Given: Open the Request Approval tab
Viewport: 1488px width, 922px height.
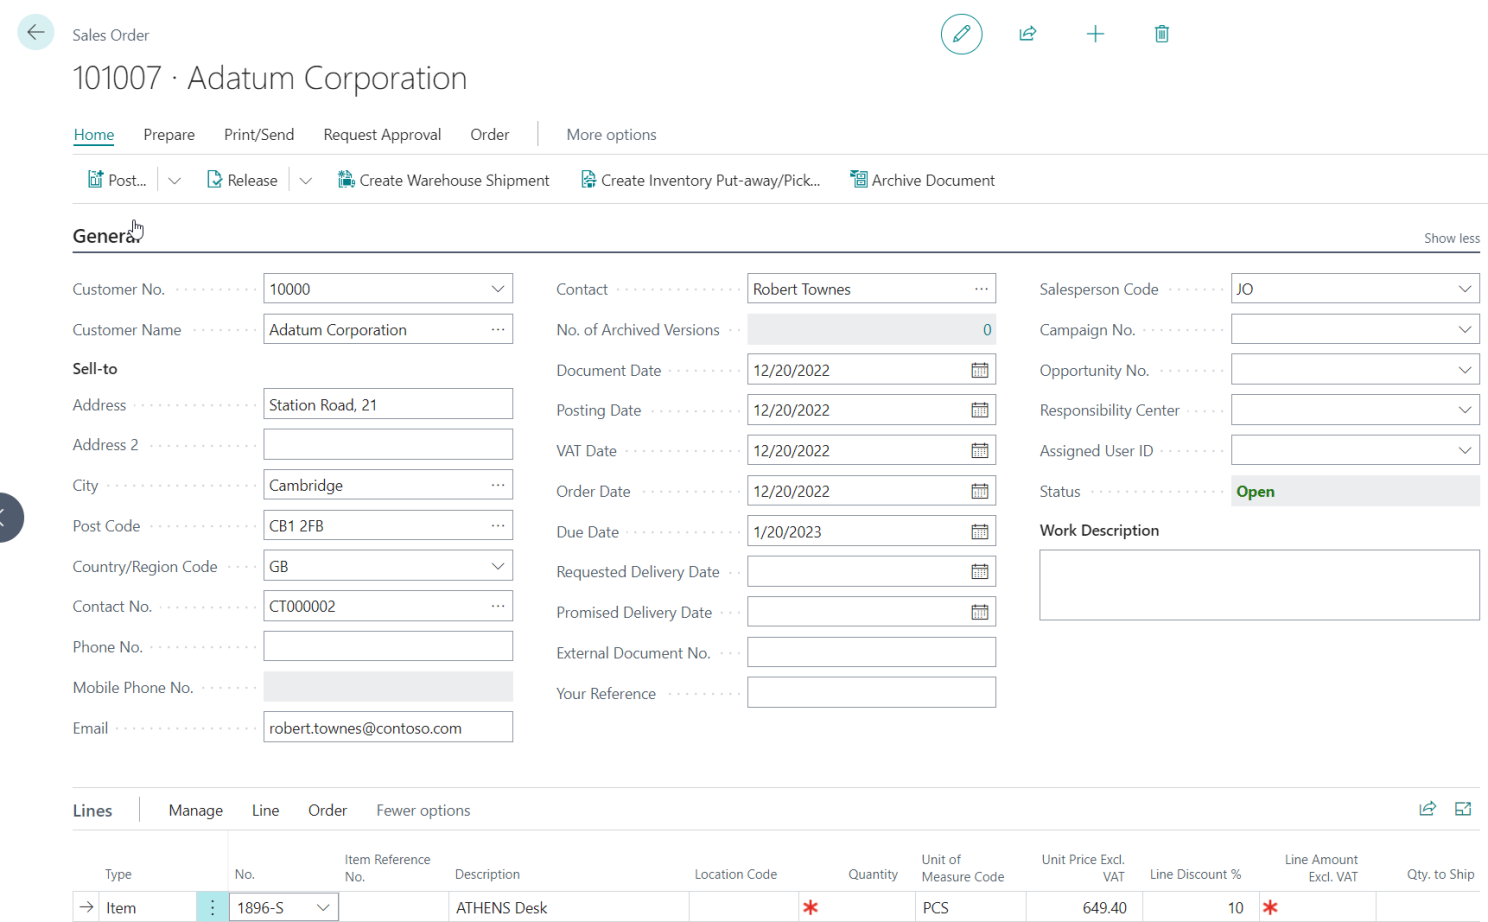Looking at the screenshot, I should (x=382, y=135).
